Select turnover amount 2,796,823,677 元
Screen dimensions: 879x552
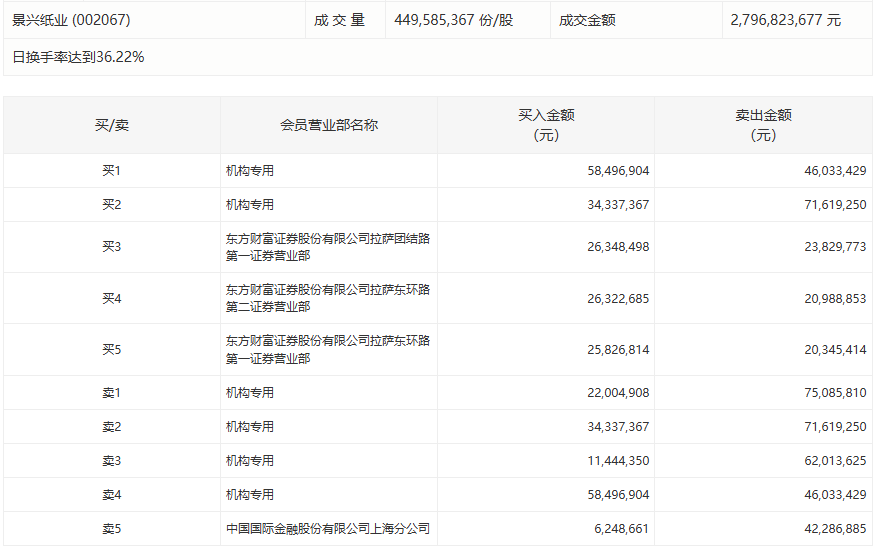pos(785,20)
